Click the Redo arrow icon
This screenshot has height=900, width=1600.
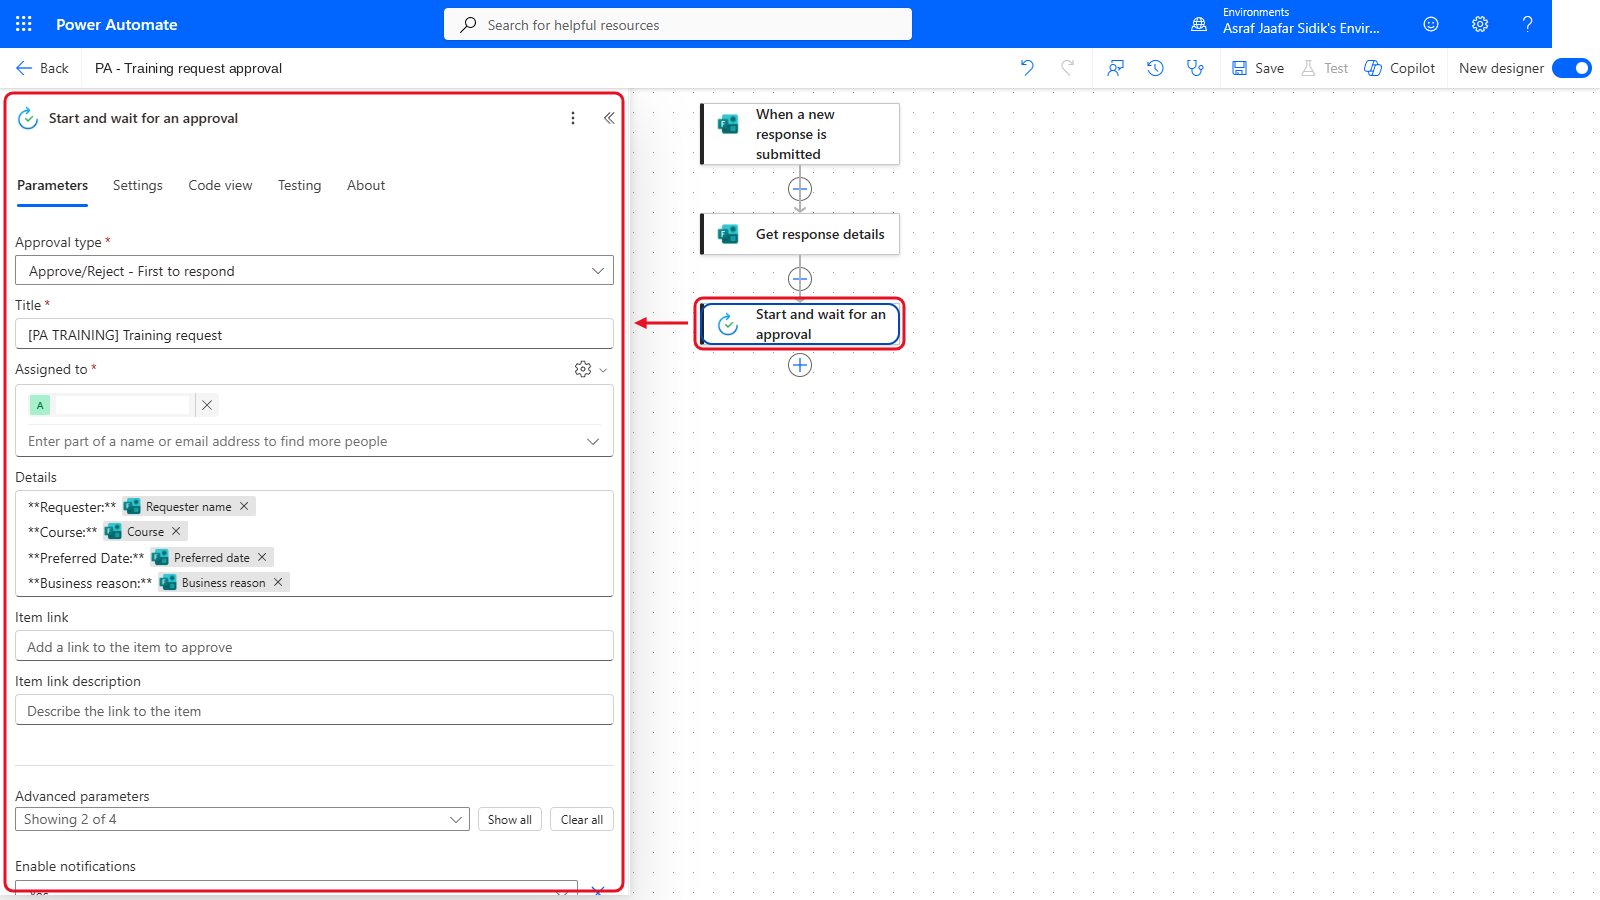[x=1068, y=68]
